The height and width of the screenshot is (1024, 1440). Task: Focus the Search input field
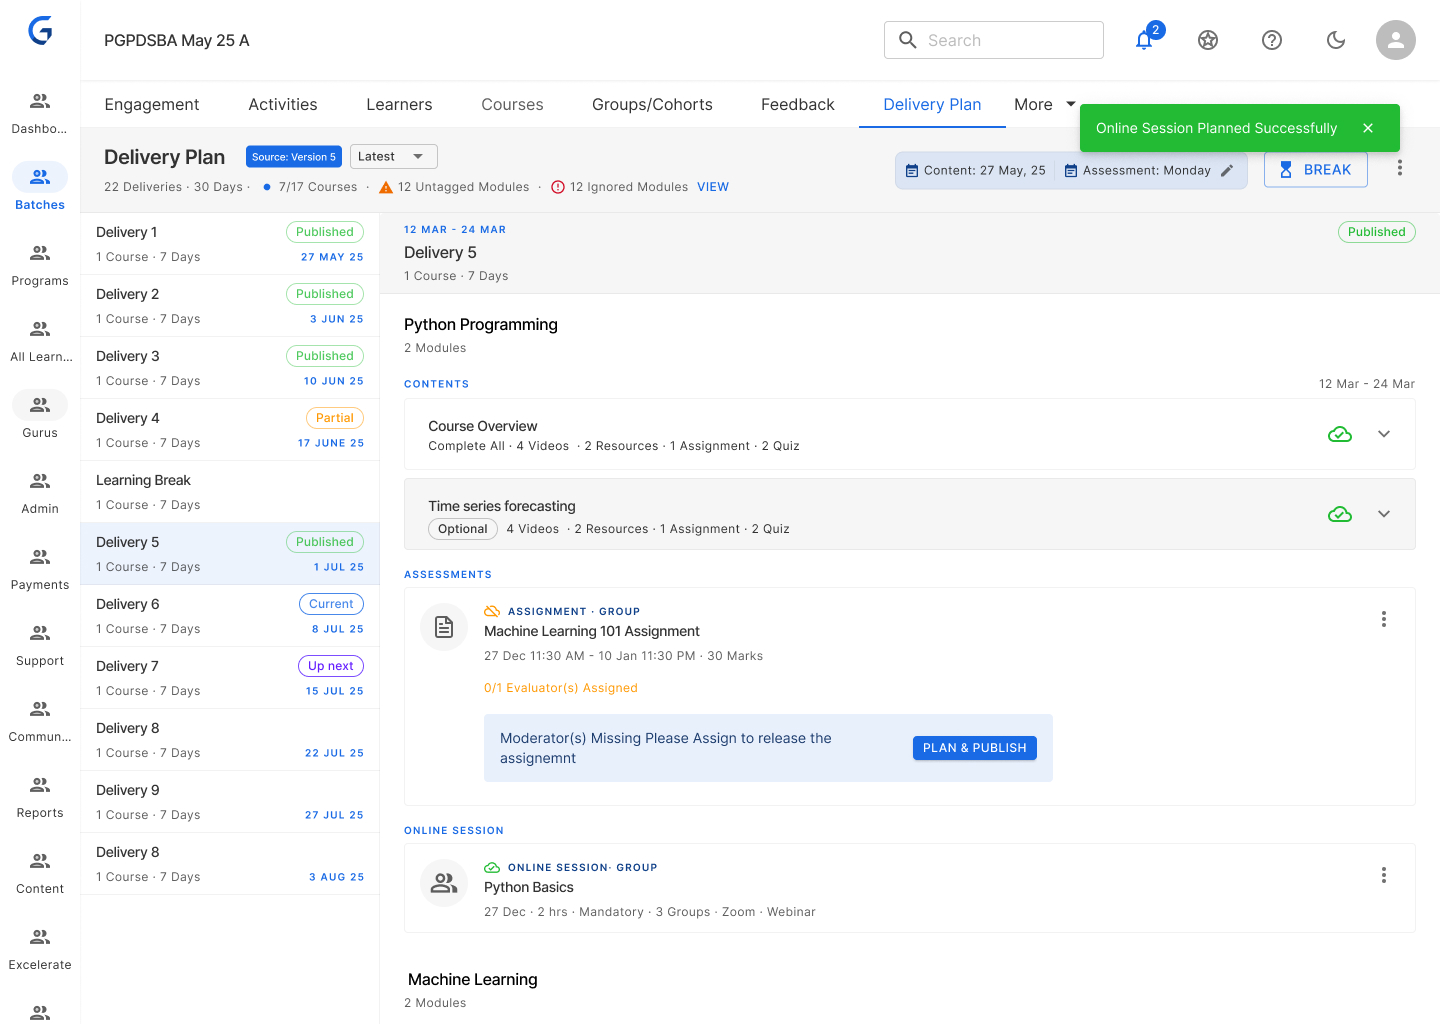click(994, 40)
